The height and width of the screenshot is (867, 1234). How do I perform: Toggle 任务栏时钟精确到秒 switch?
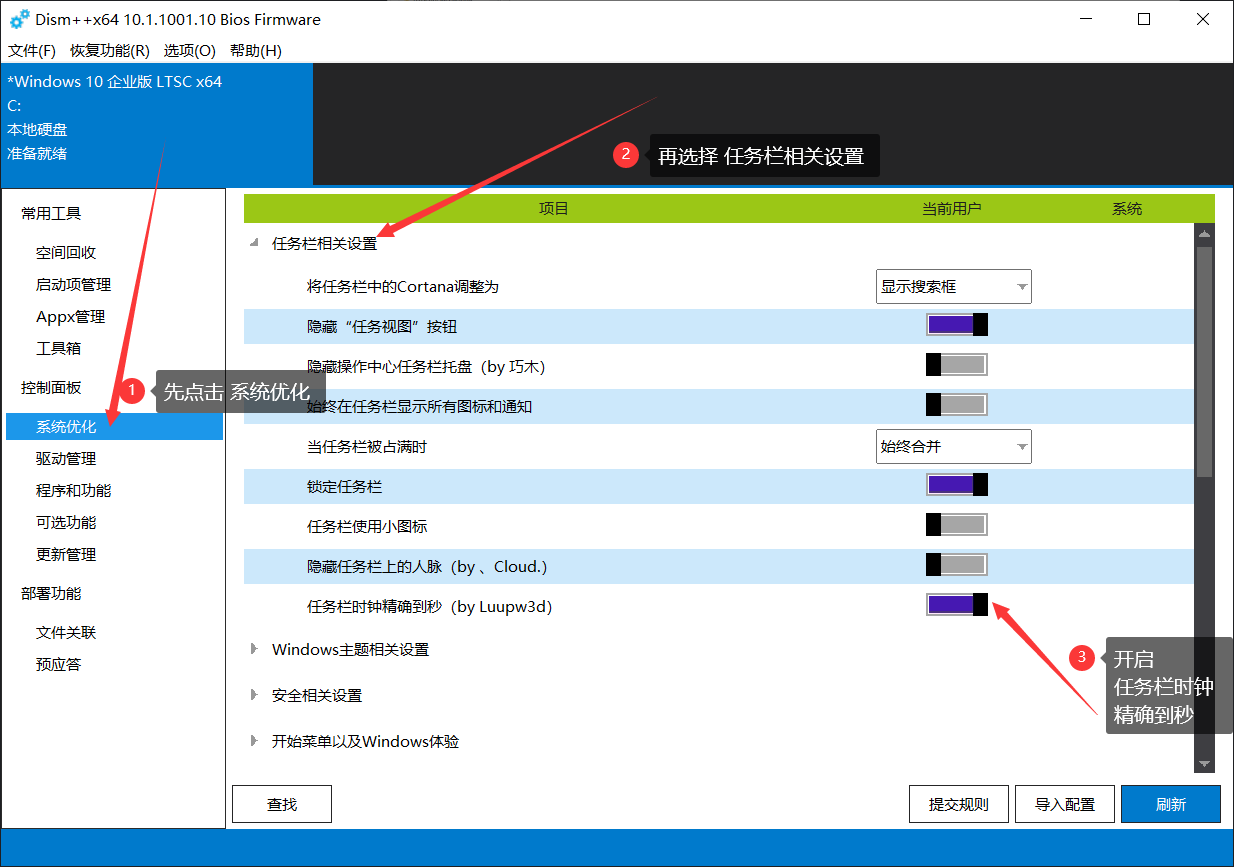(x=957, y=605)
